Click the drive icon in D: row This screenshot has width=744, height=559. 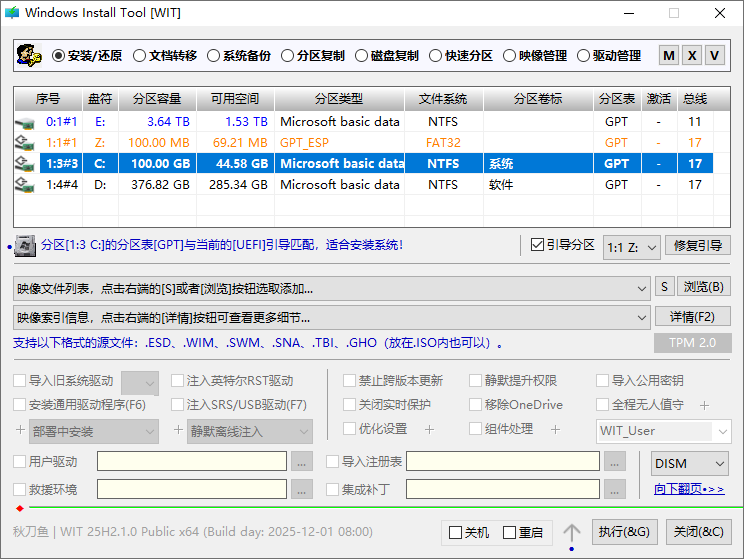pos(25,185)
